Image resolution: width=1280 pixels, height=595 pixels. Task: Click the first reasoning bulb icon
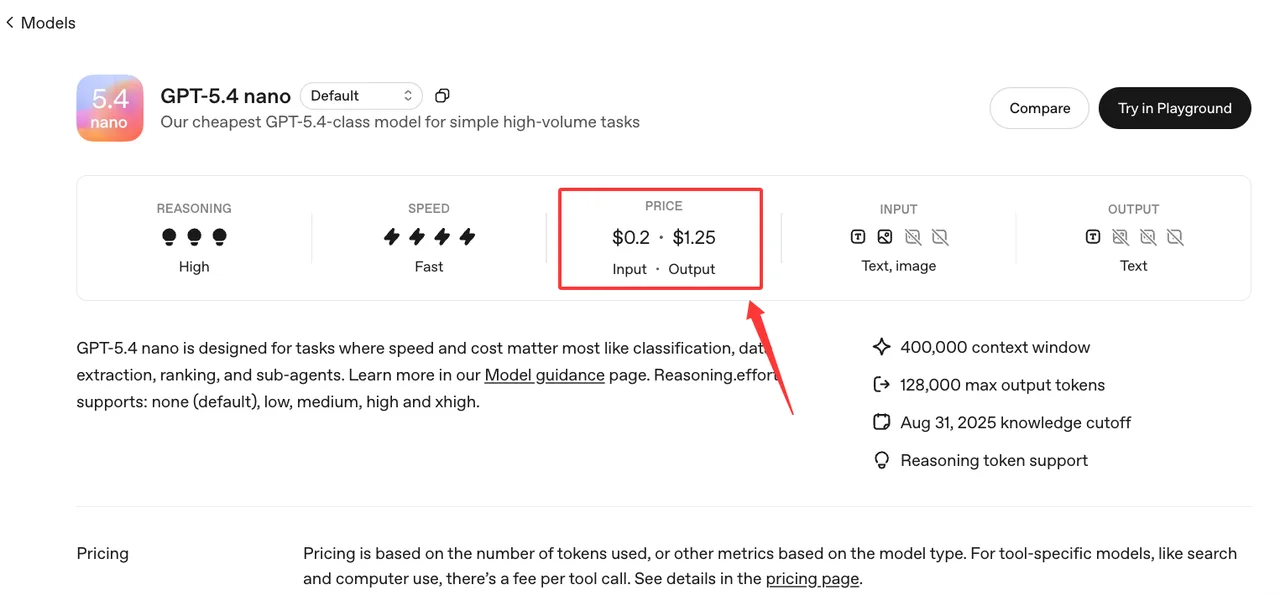[x=169, y=237]
